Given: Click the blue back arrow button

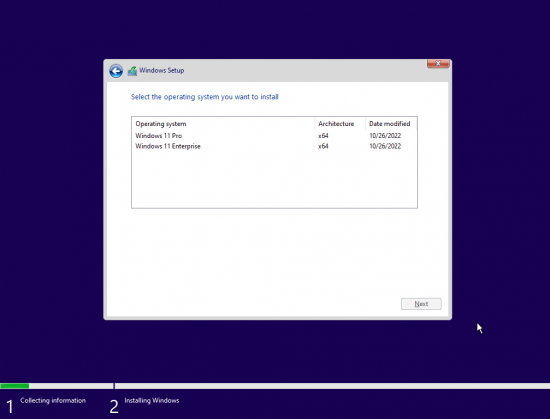Looking at the screenshot, I should click(x=116, y=71).
